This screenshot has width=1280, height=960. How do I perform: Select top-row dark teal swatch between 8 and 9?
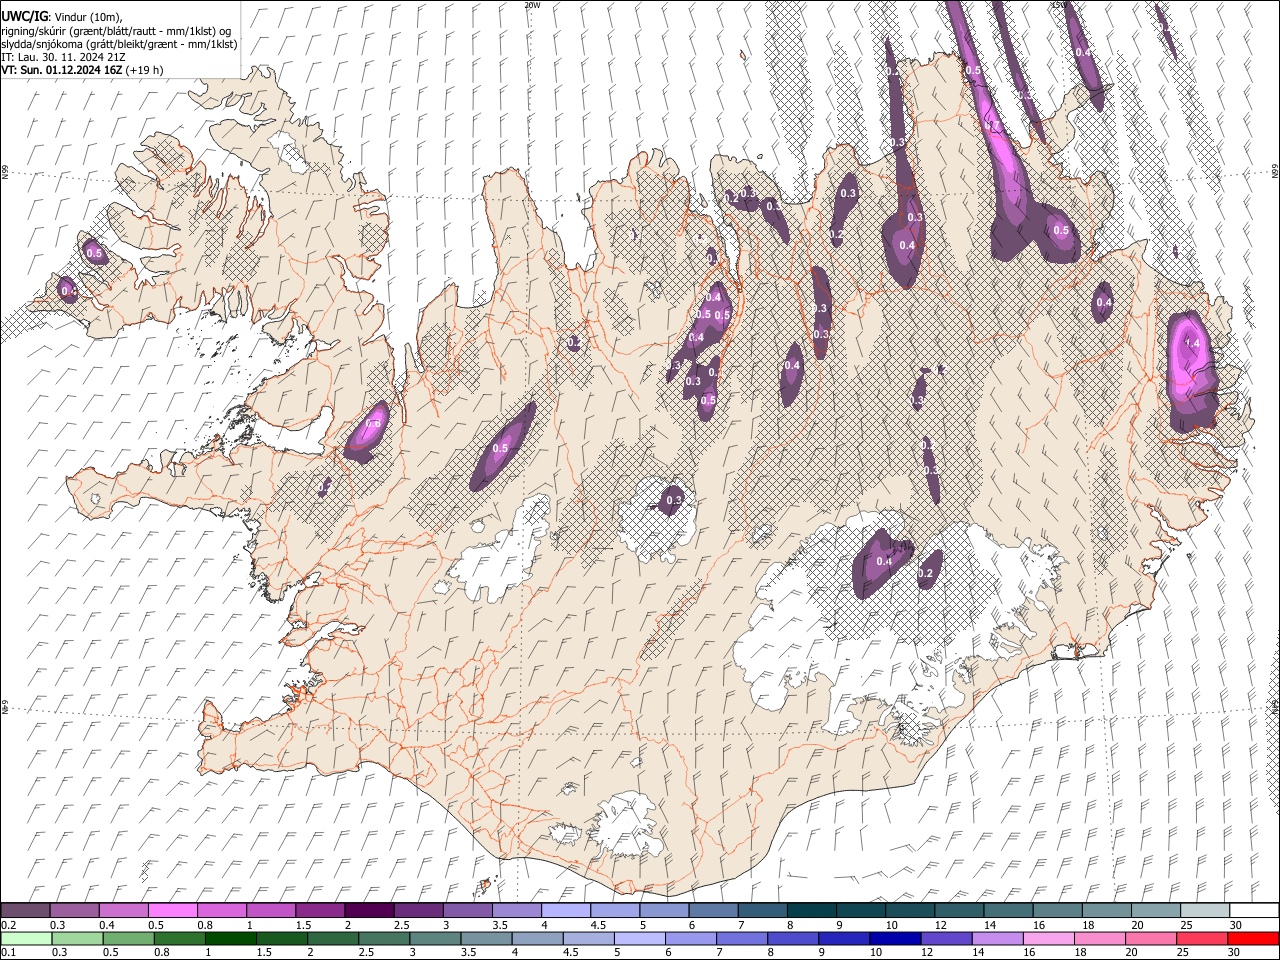click(811, 910)
